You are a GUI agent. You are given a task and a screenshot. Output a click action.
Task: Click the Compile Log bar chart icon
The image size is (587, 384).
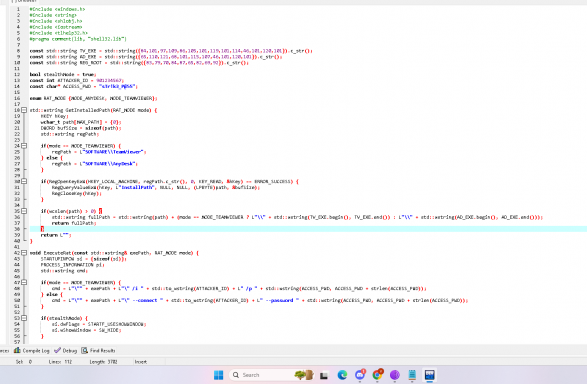click(x=17, y=350)
